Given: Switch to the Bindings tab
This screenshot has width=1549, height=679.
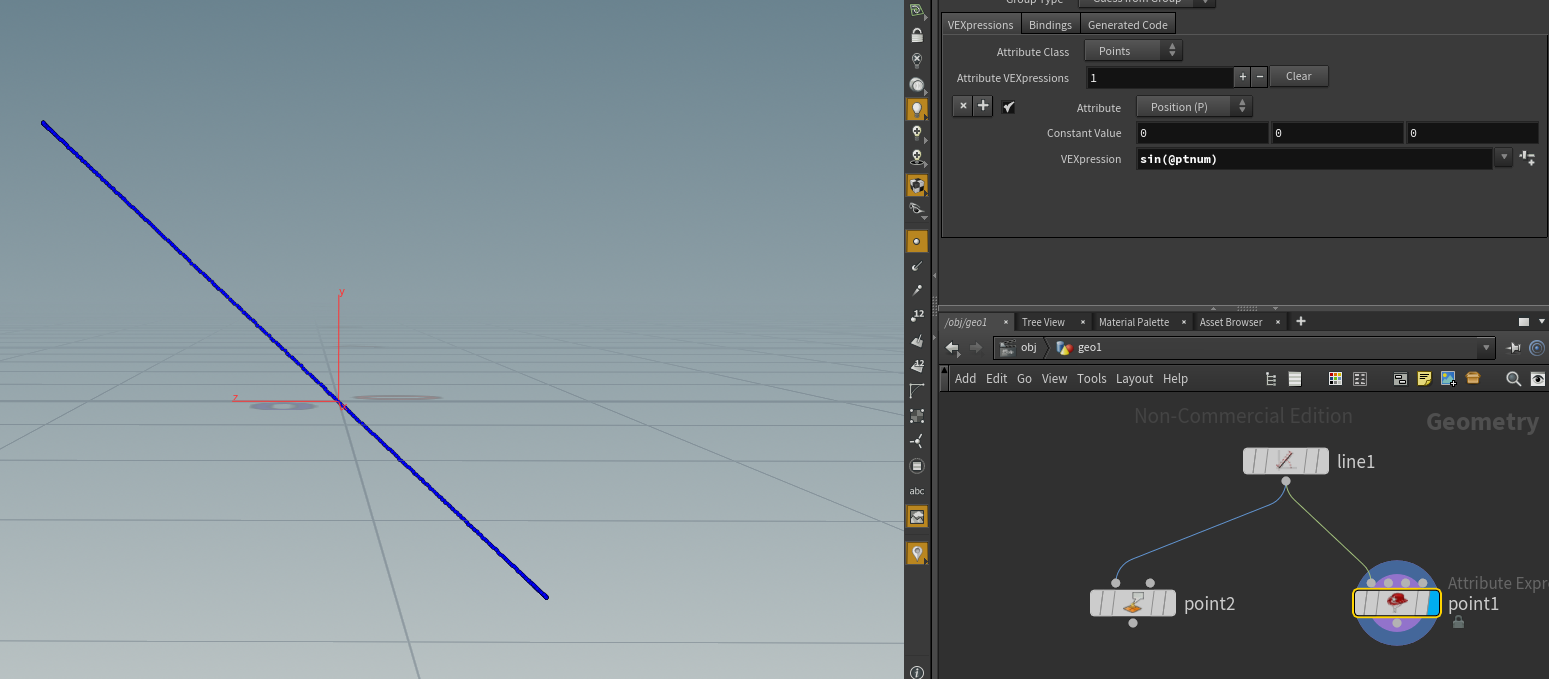Looking at the screenshot, I should pos(1050,25).
